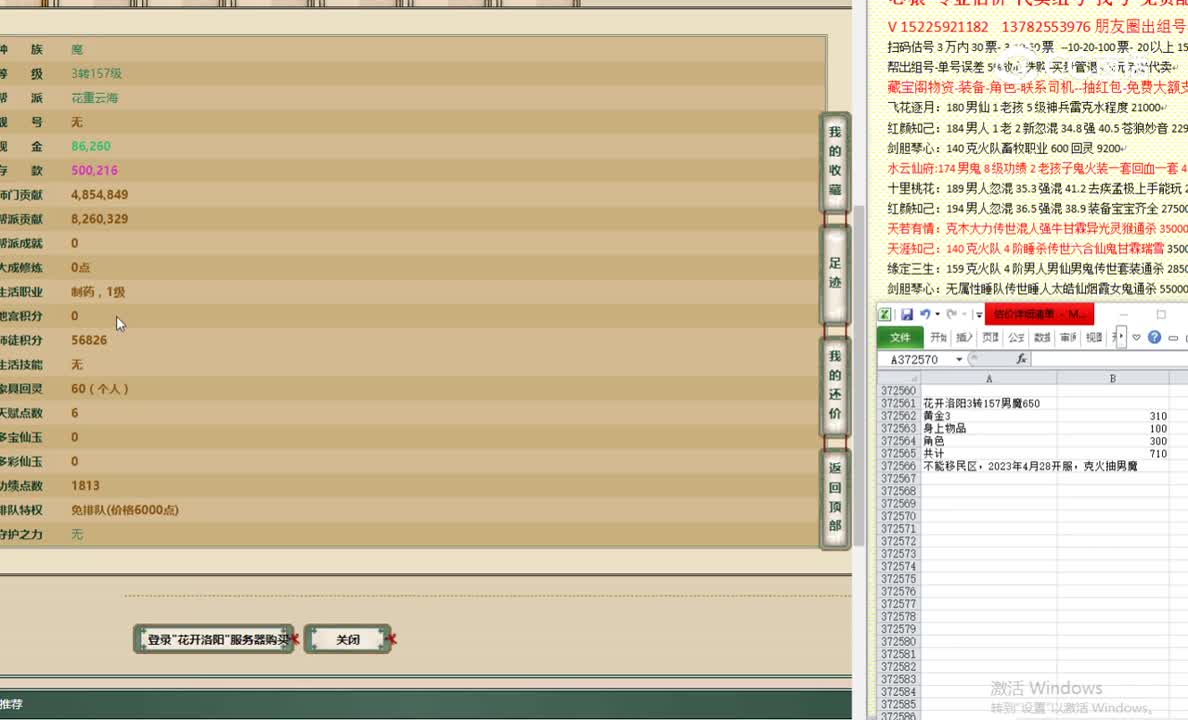Click the Excel app icon in title bar

pyautogui.click(x=884, y=314)
